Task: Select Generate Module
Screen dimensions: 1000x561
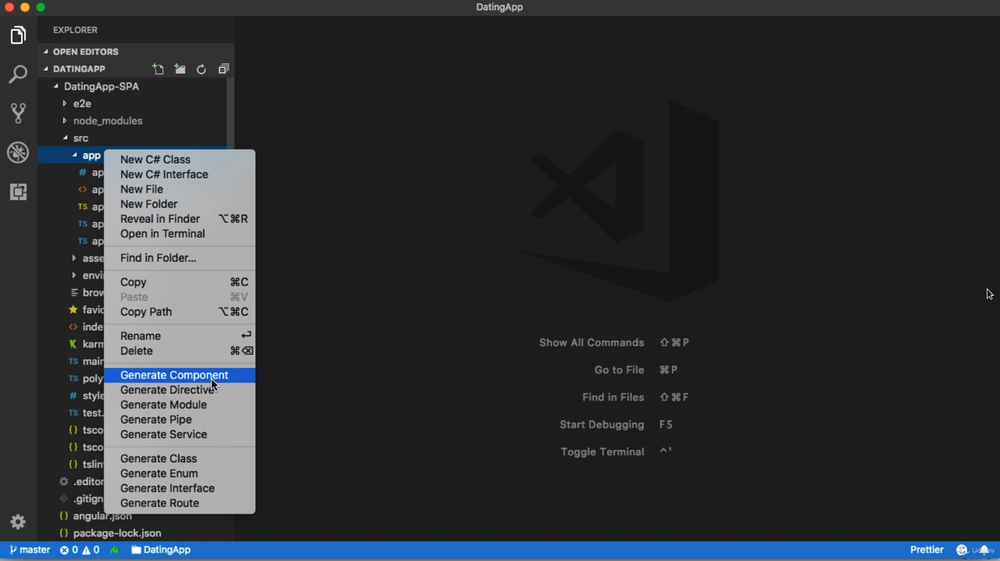Action: (179, 405)
